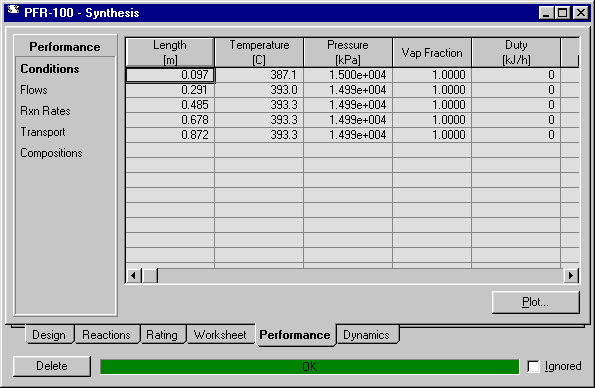The width and height of the screenshot is (595, 388).
Task: Switch to the Design tab
Action: point(49,335)
